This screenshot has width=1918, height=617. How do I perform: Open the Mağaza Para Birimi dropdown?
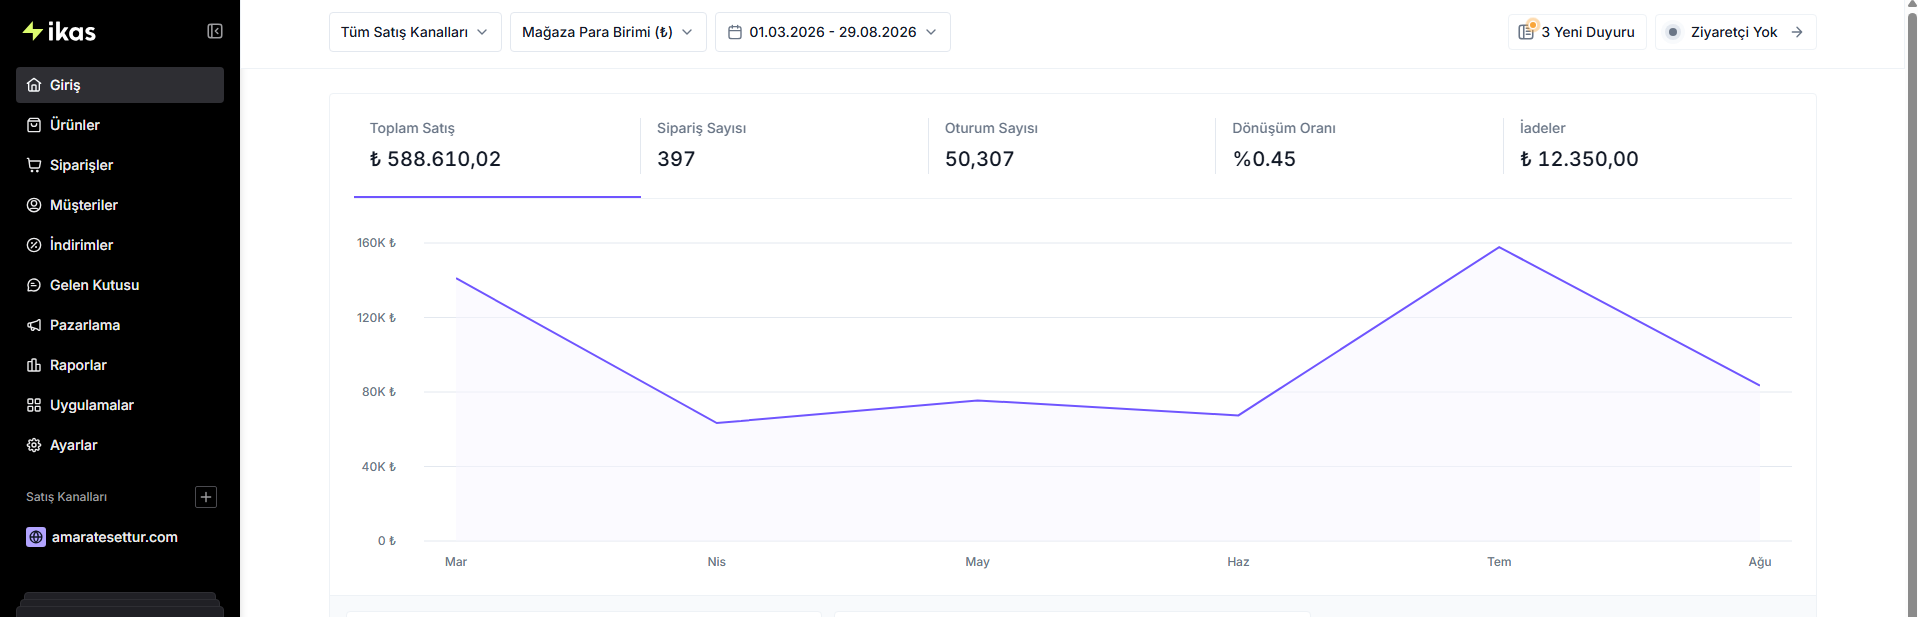point(608,32)
